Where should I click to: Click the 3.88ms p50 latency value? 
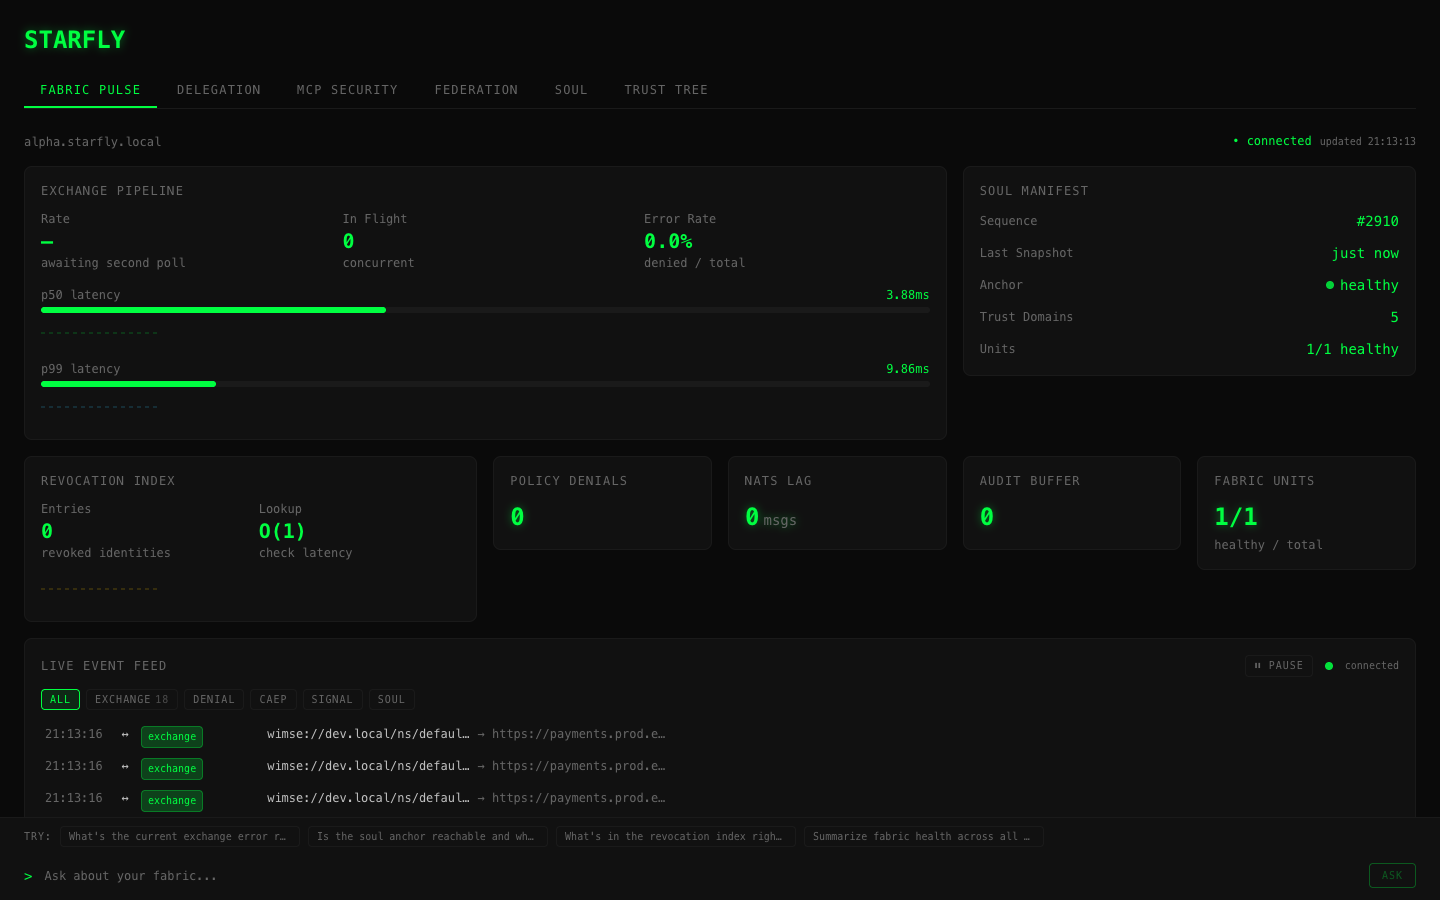[x=907, y=295]
